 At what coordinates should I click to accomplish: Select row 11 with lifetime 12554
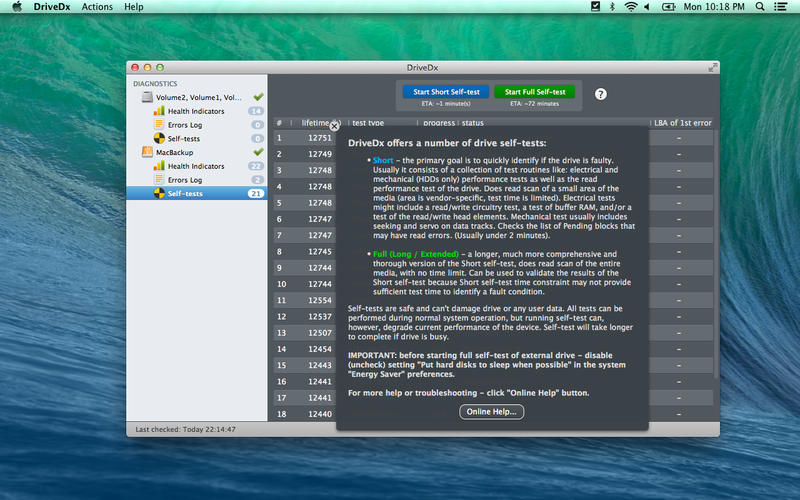pyautogui.click(x=305, y=301)
